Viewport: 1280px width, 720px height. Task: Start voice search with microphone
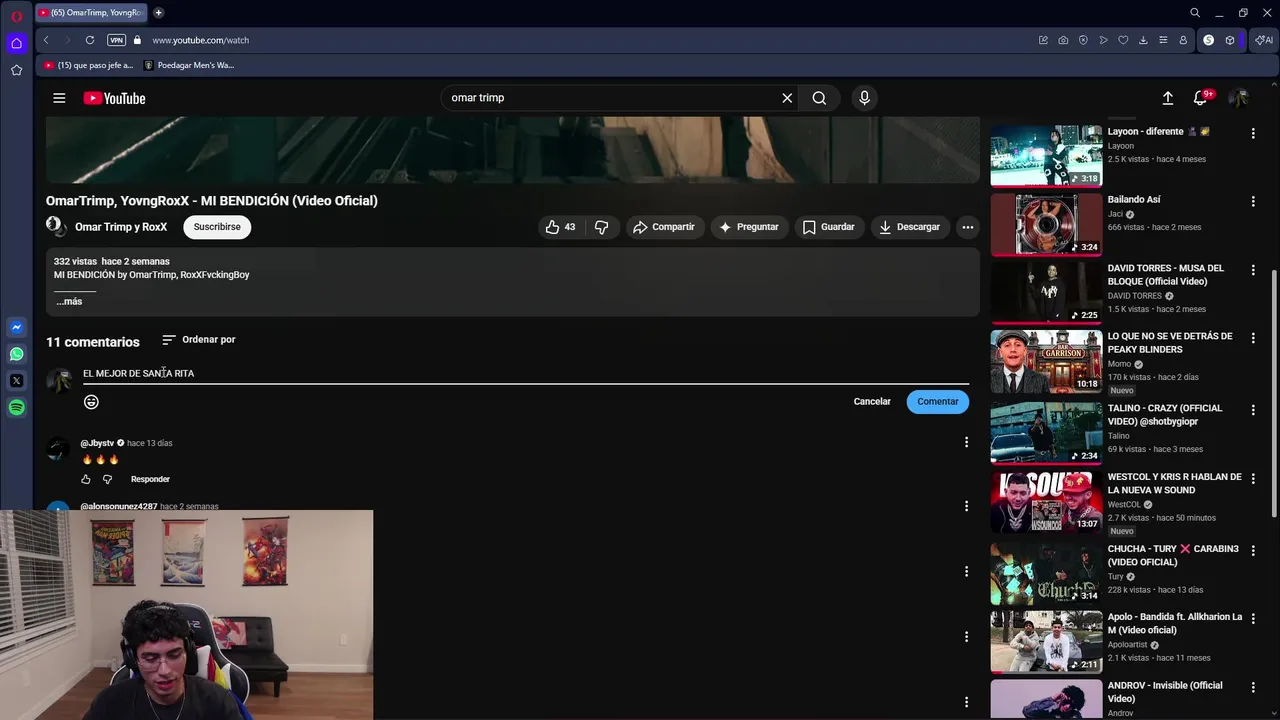pos(865,98)
